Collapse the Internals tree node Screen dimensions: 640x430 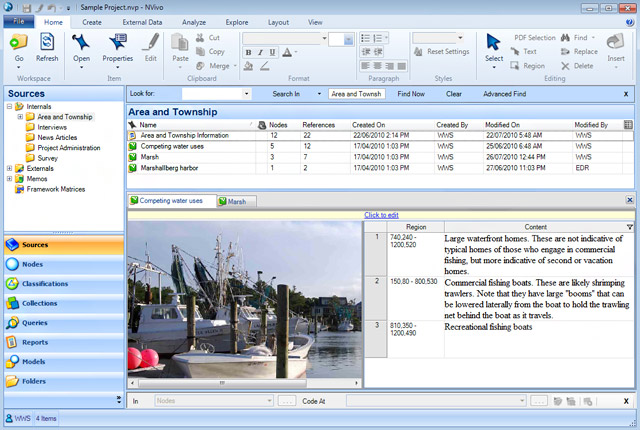[9, 106]
